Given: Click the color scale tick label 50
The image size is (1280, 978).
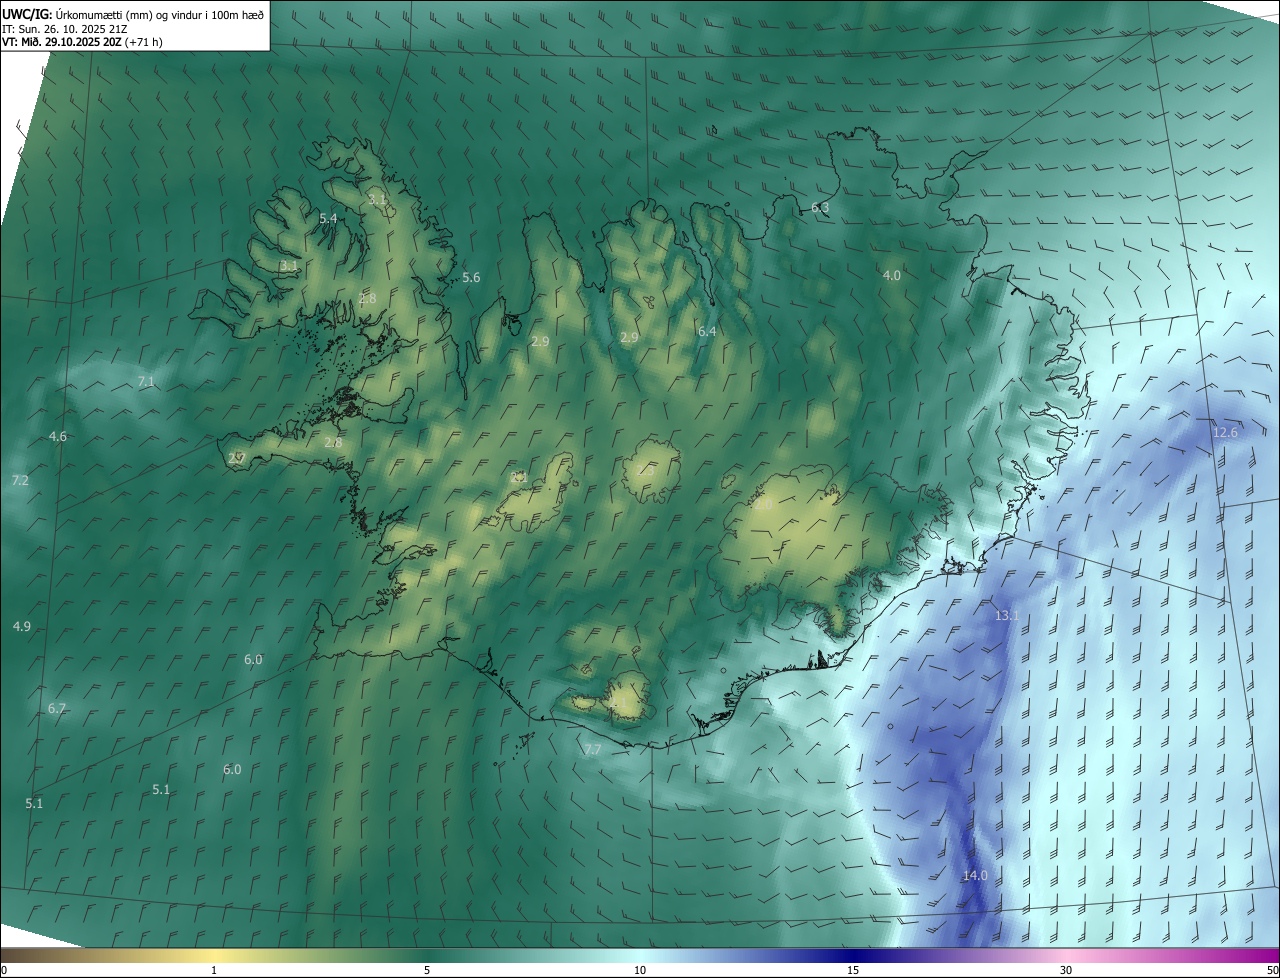Looking at the screenshot, I should [1272, 970].
